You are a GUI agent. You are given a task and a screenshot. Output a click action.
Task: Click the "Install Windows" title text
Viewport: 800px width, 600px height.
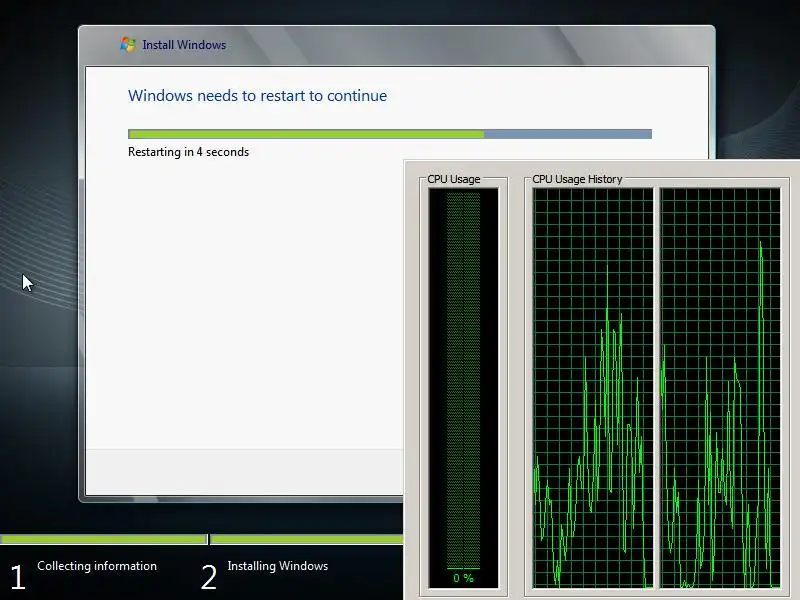(x=184, y=45)
